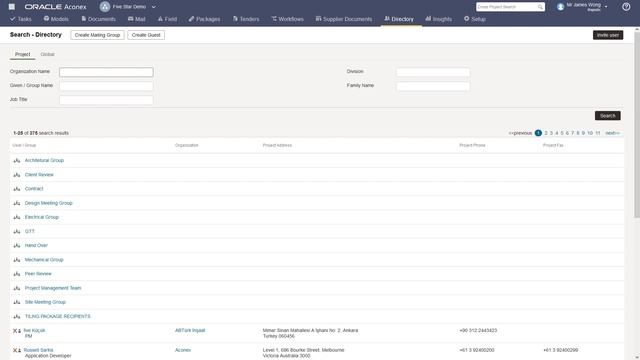Open the Field menu
Screen dimensions: 640x360
(x=167, y=19)
